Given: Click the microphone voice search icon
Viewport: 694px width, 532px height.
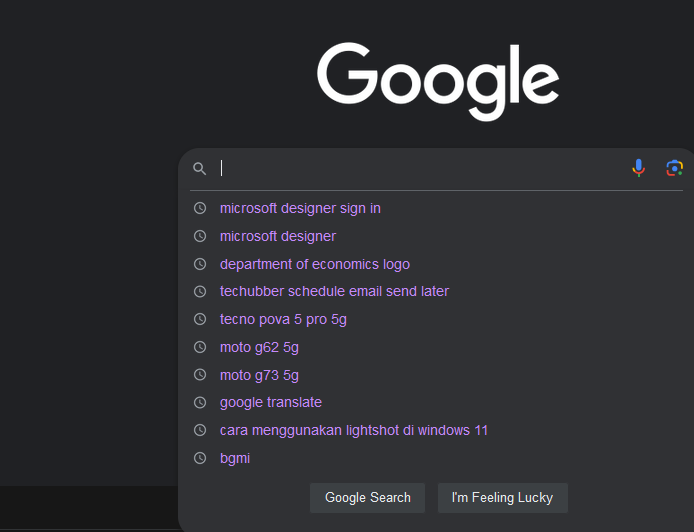Looking at the screenshot, I should coord(638,168).
